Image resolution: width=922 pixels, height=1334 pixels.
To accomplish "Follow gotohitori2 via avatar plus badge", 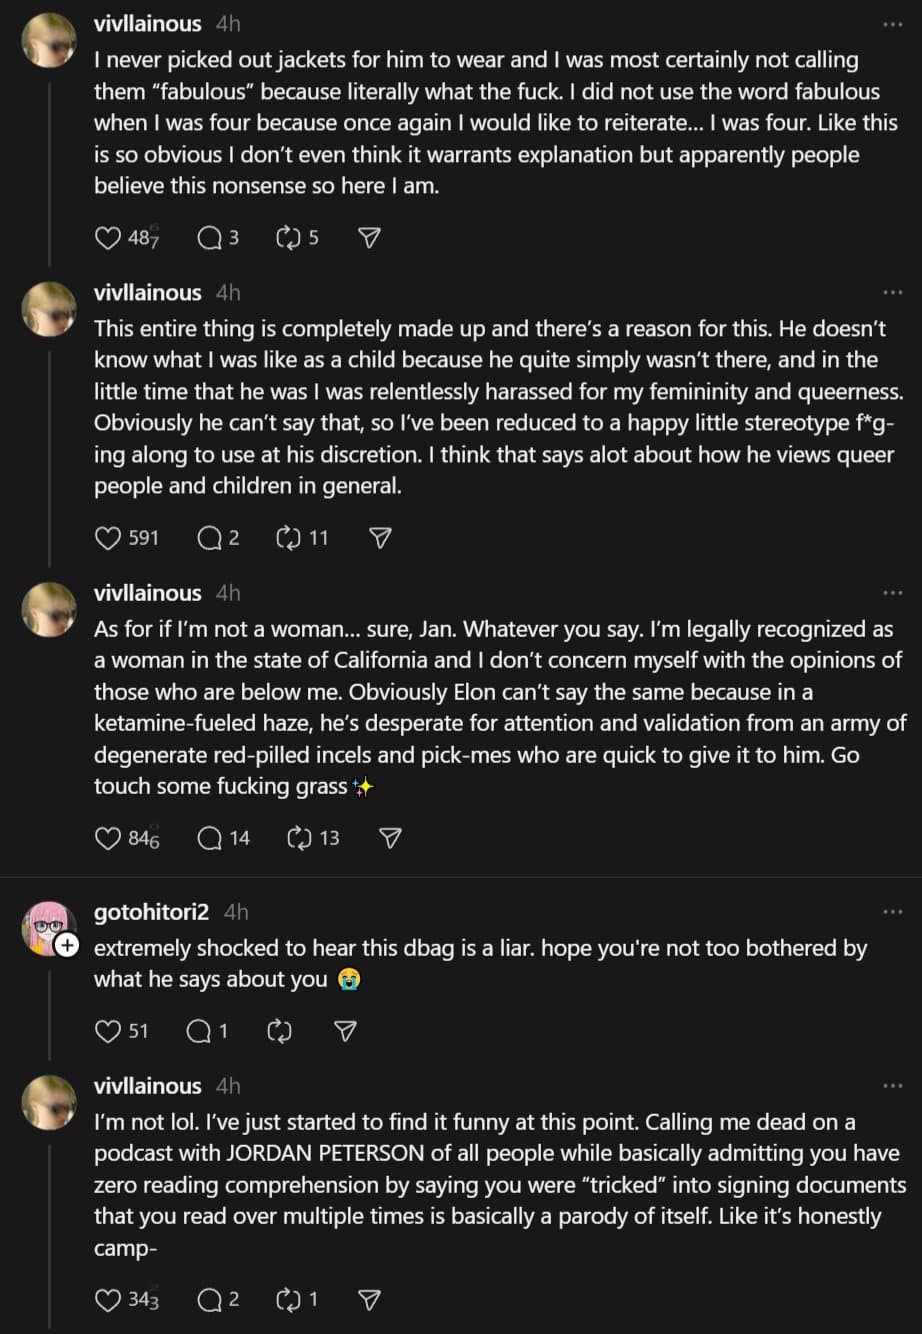I will click(67, 945).
